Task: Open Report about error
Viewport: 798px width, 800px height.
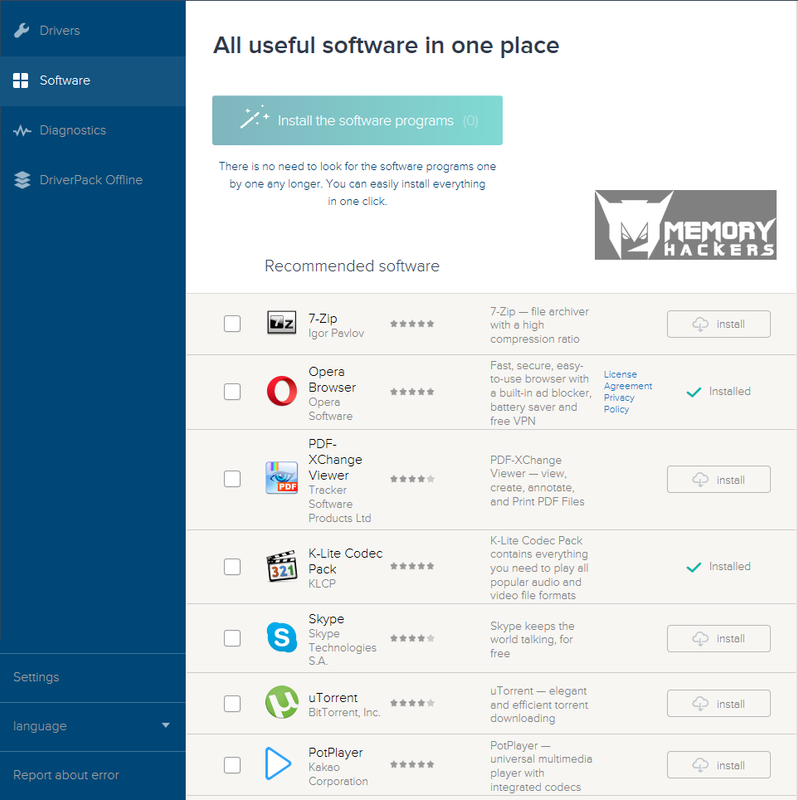Action: coord(92,775)
